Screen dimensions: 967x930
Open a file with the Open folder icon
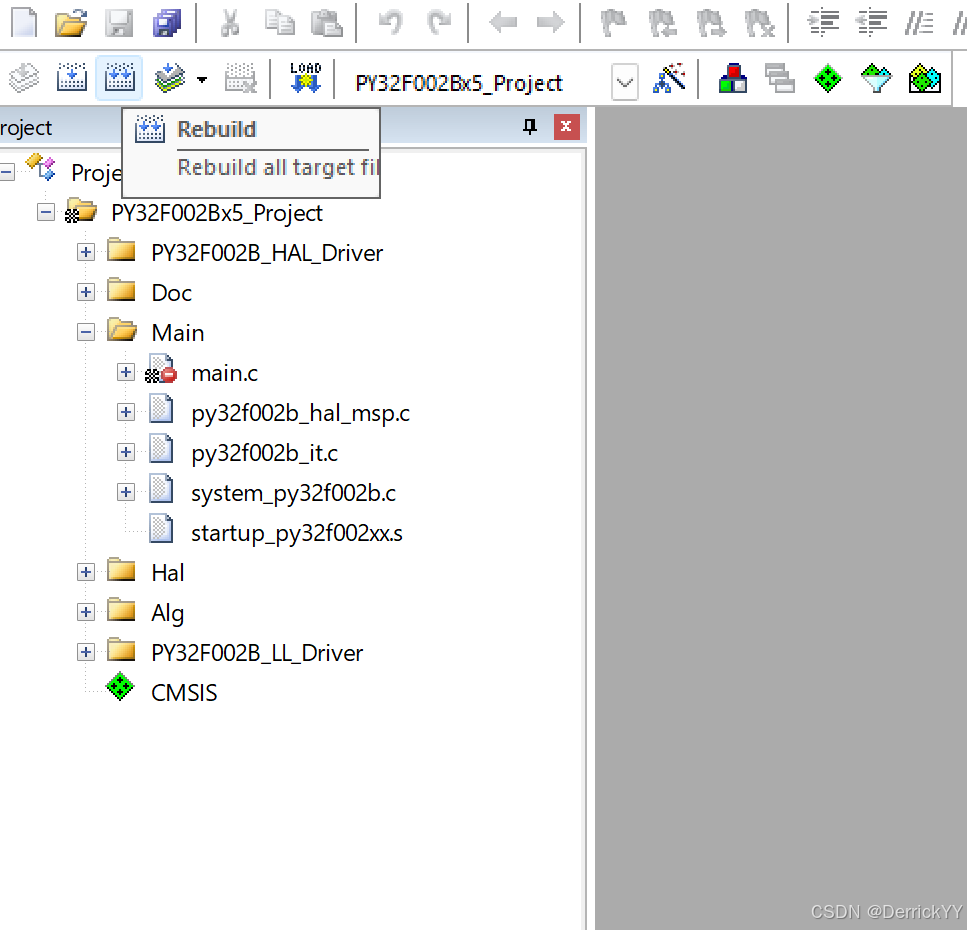coord(71,23)
